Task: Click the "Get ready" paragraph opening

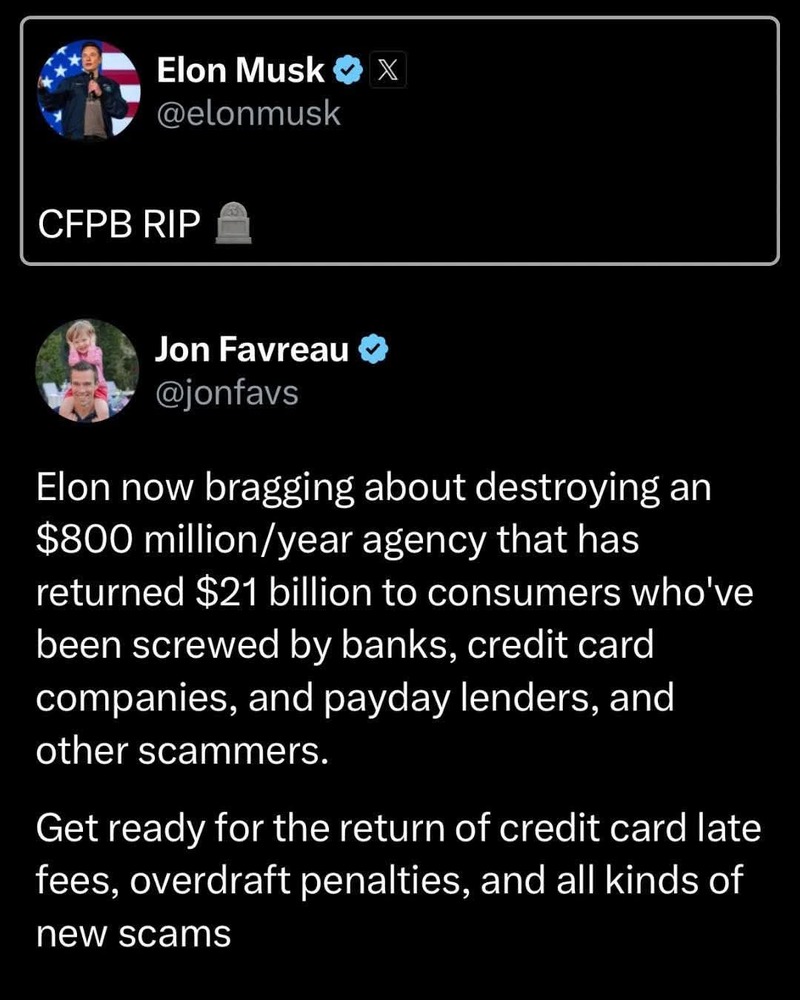Action: (x=121, y=830)
